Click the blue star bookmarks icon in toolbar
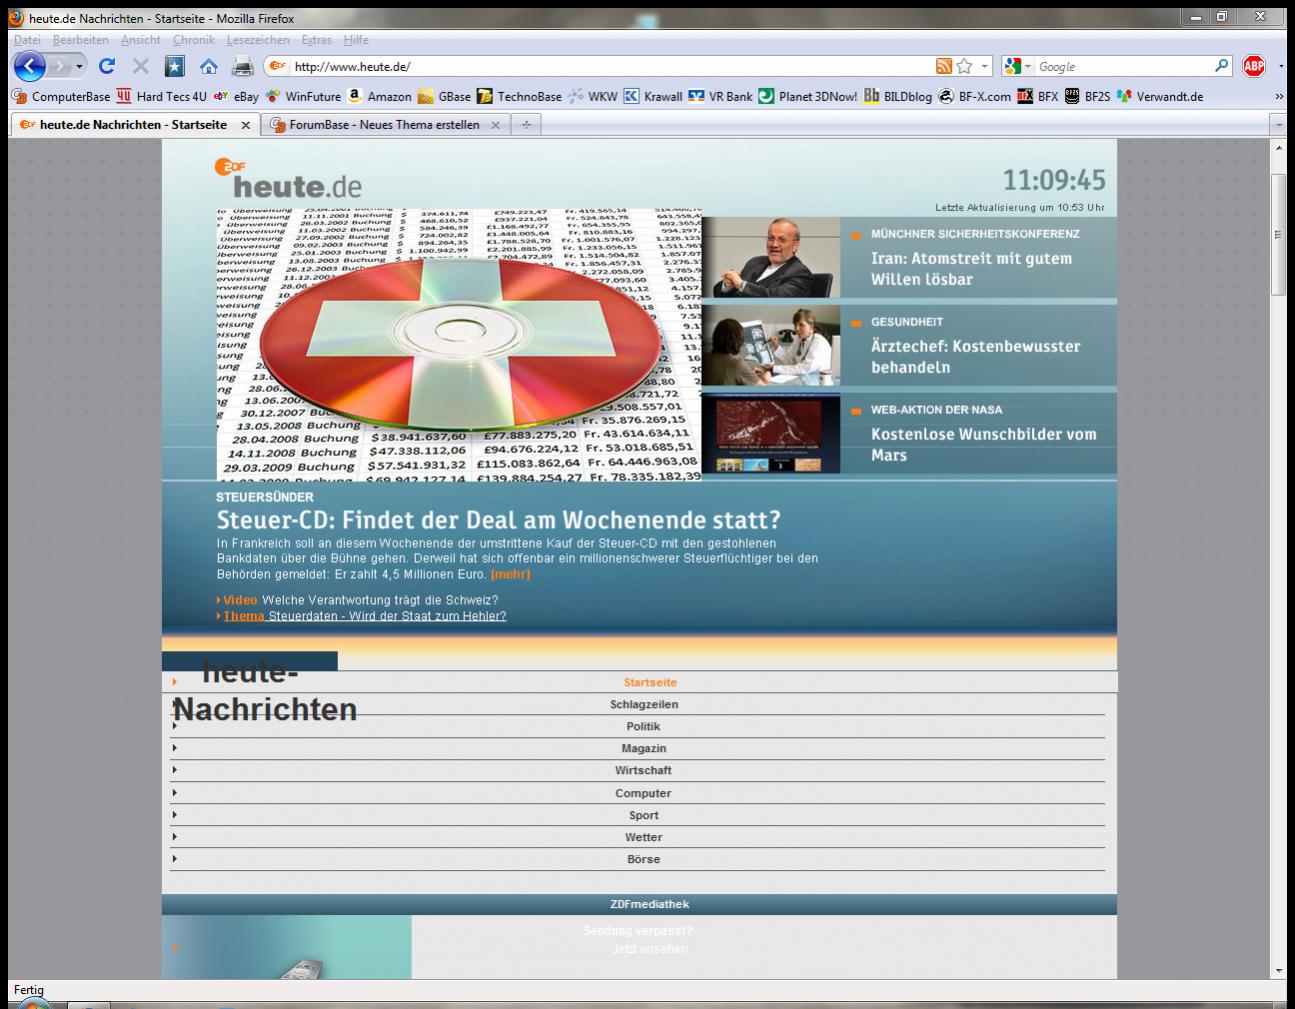Screen dimensions: 1295x1009 pos(175,67)
